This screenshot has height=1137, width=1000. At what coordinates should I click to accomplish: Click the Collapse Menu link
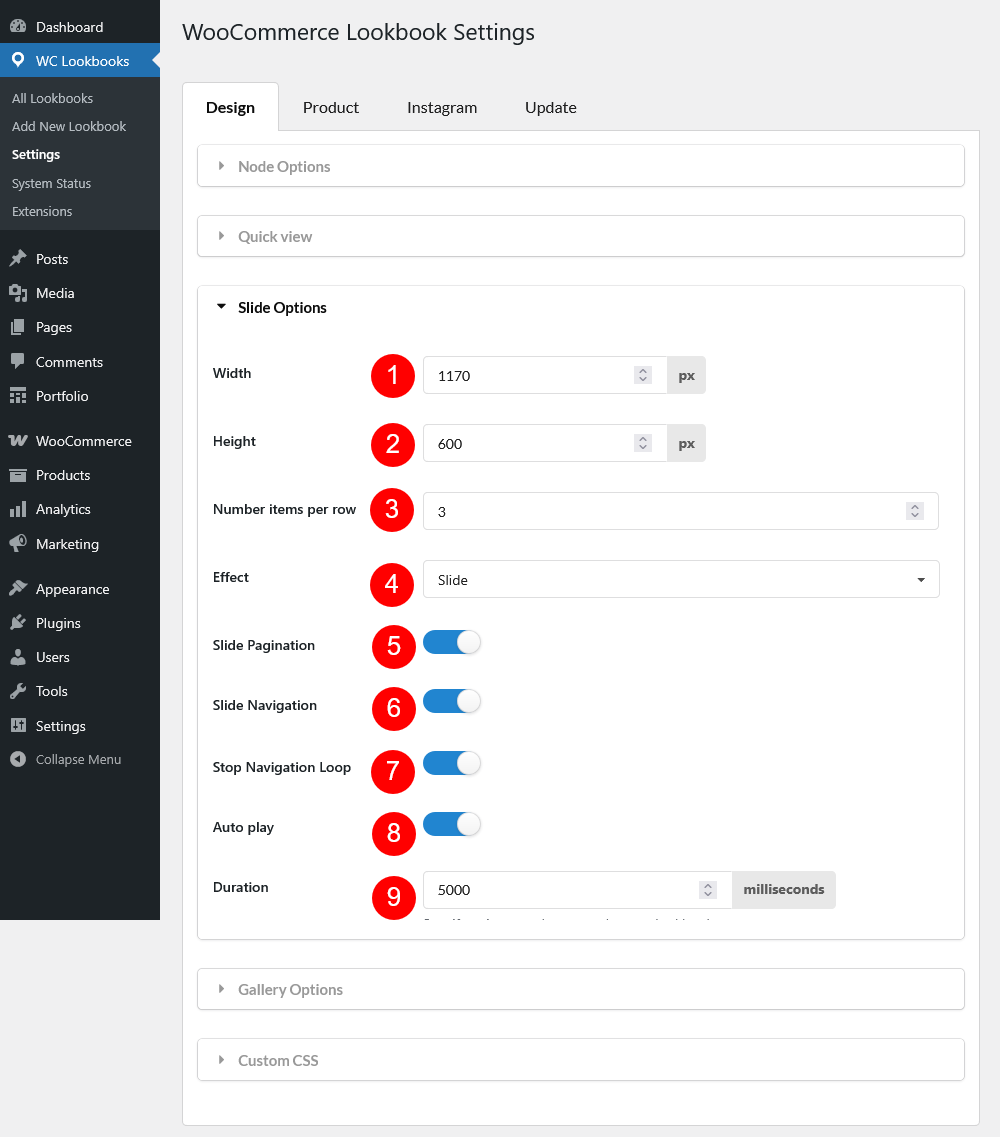(x=80, y=759)
